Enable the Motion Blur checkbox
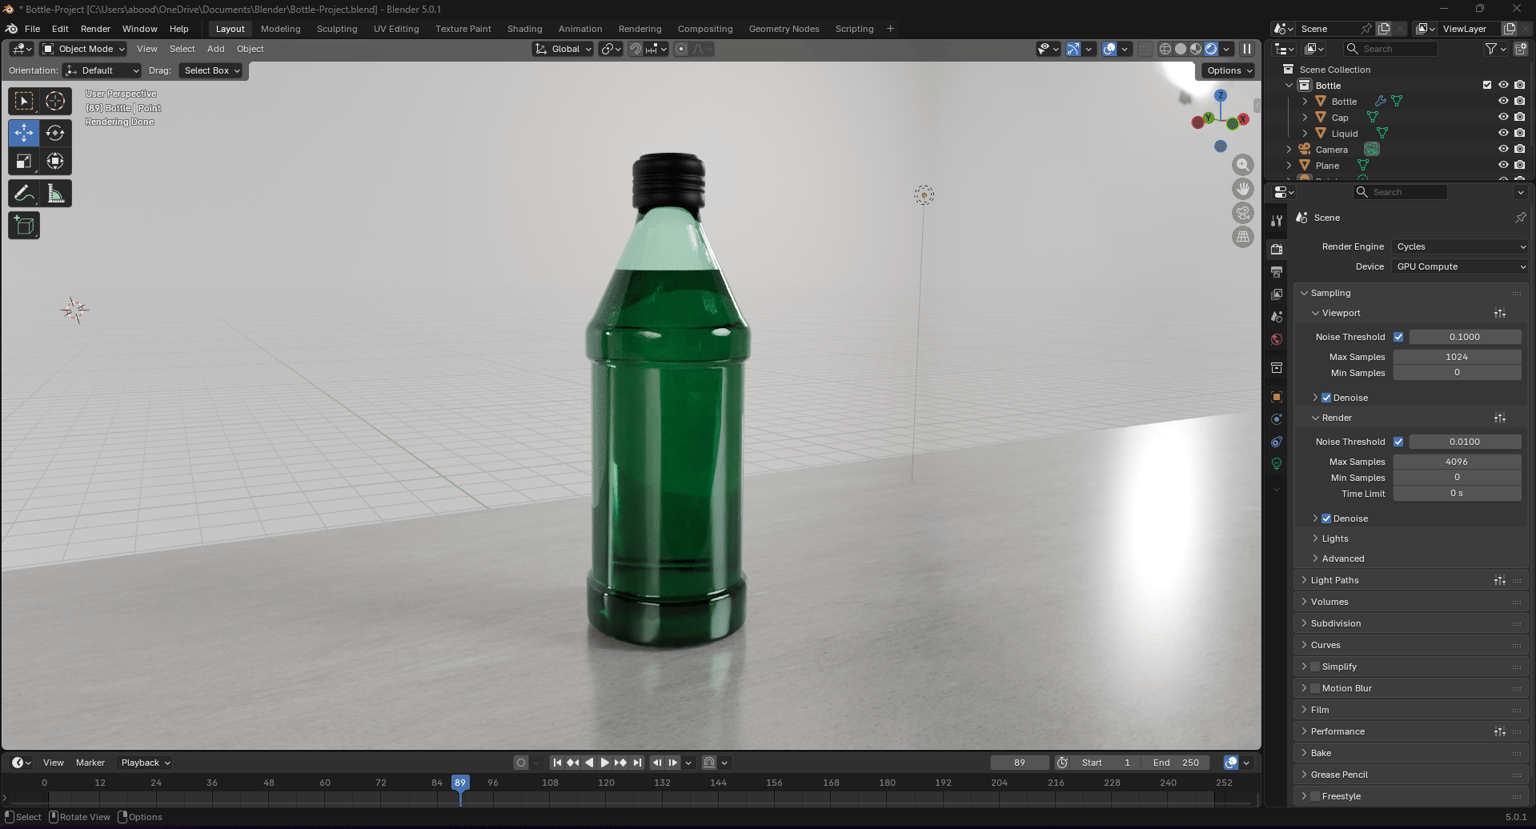Viewport: 1536px width, 829px height. 1315,689
